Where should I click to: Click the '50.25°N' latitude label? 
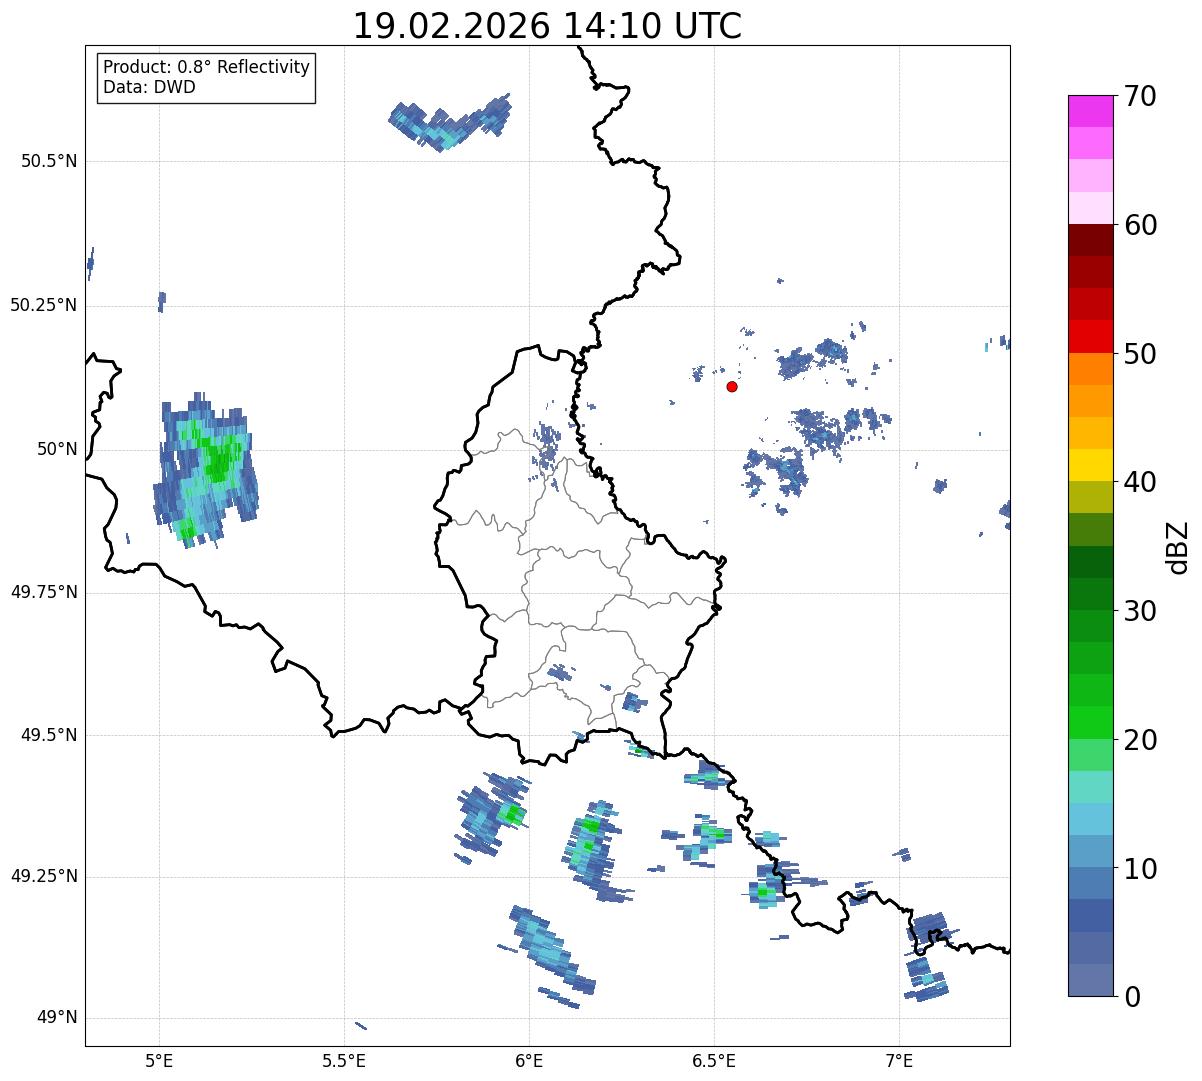(x=43, y=306)
